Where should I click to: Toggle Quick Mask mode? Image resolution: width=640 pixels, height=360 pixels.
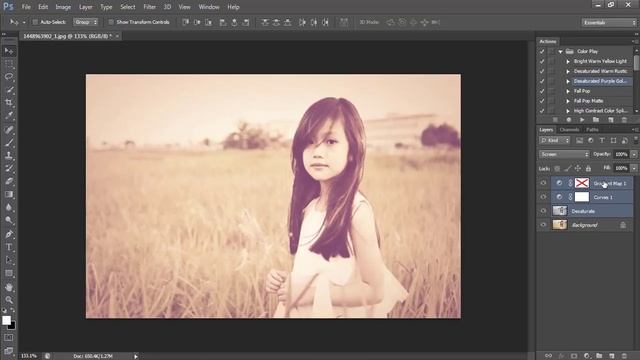pos(9,338)
